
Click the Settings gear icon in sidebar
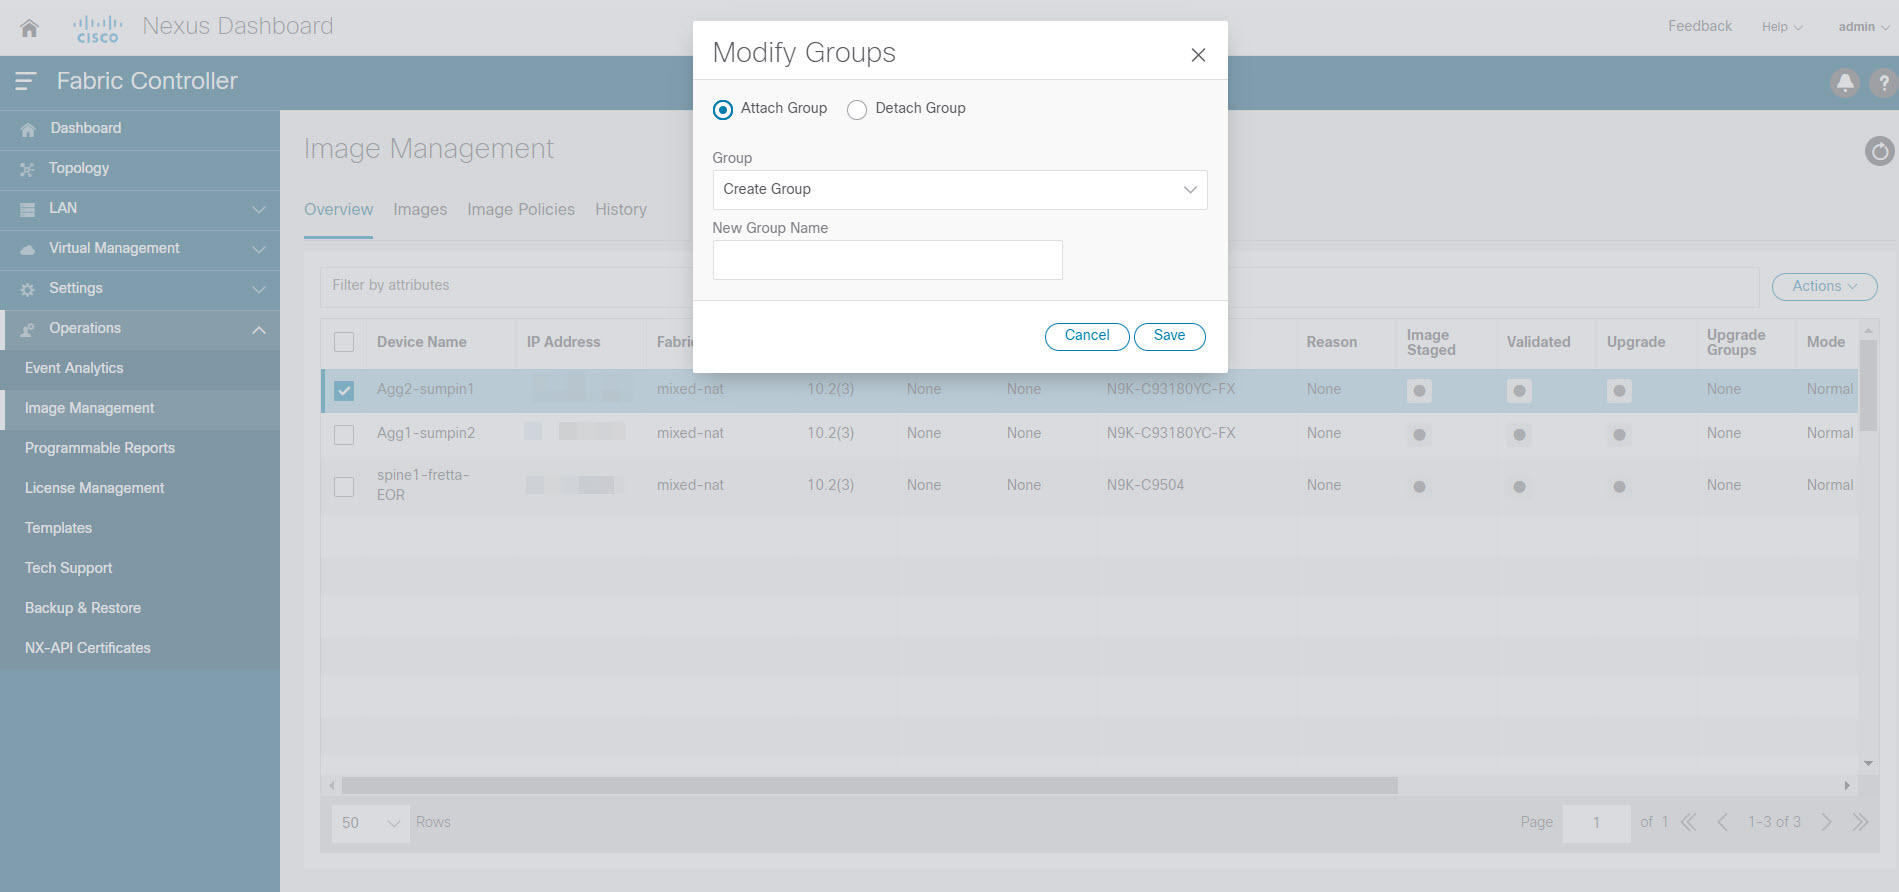coord(27,289)
